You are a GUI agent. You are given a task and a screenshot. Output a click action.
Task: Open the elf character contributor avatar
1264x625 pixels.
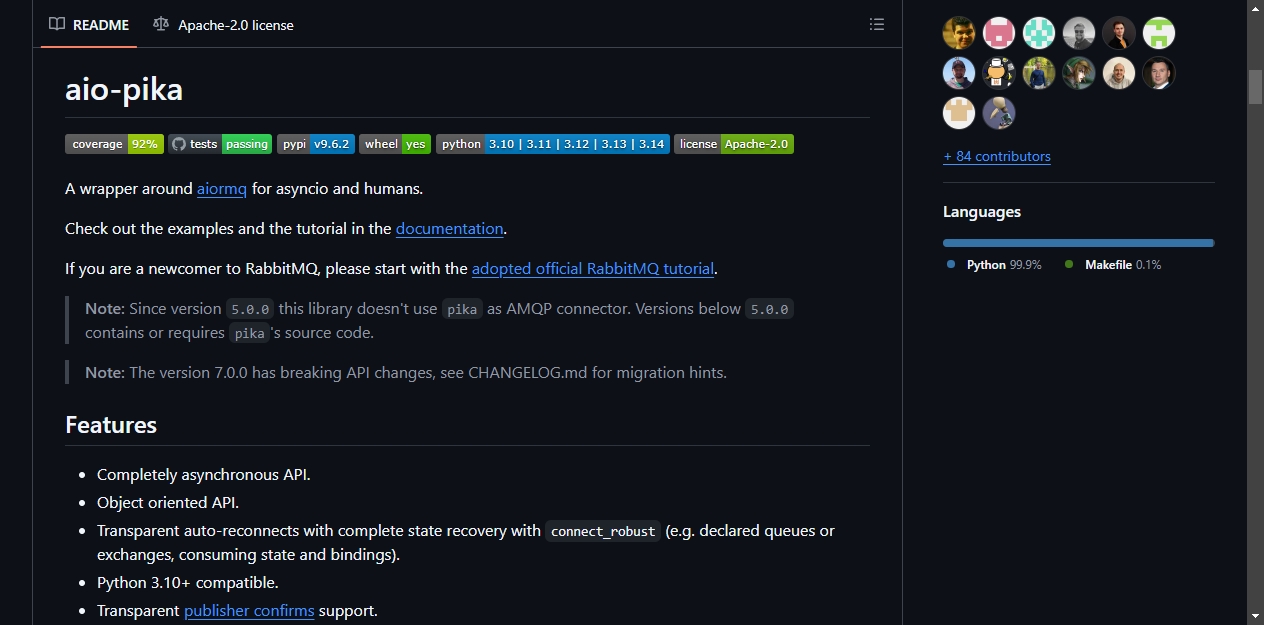click(x=1079, y=73)
